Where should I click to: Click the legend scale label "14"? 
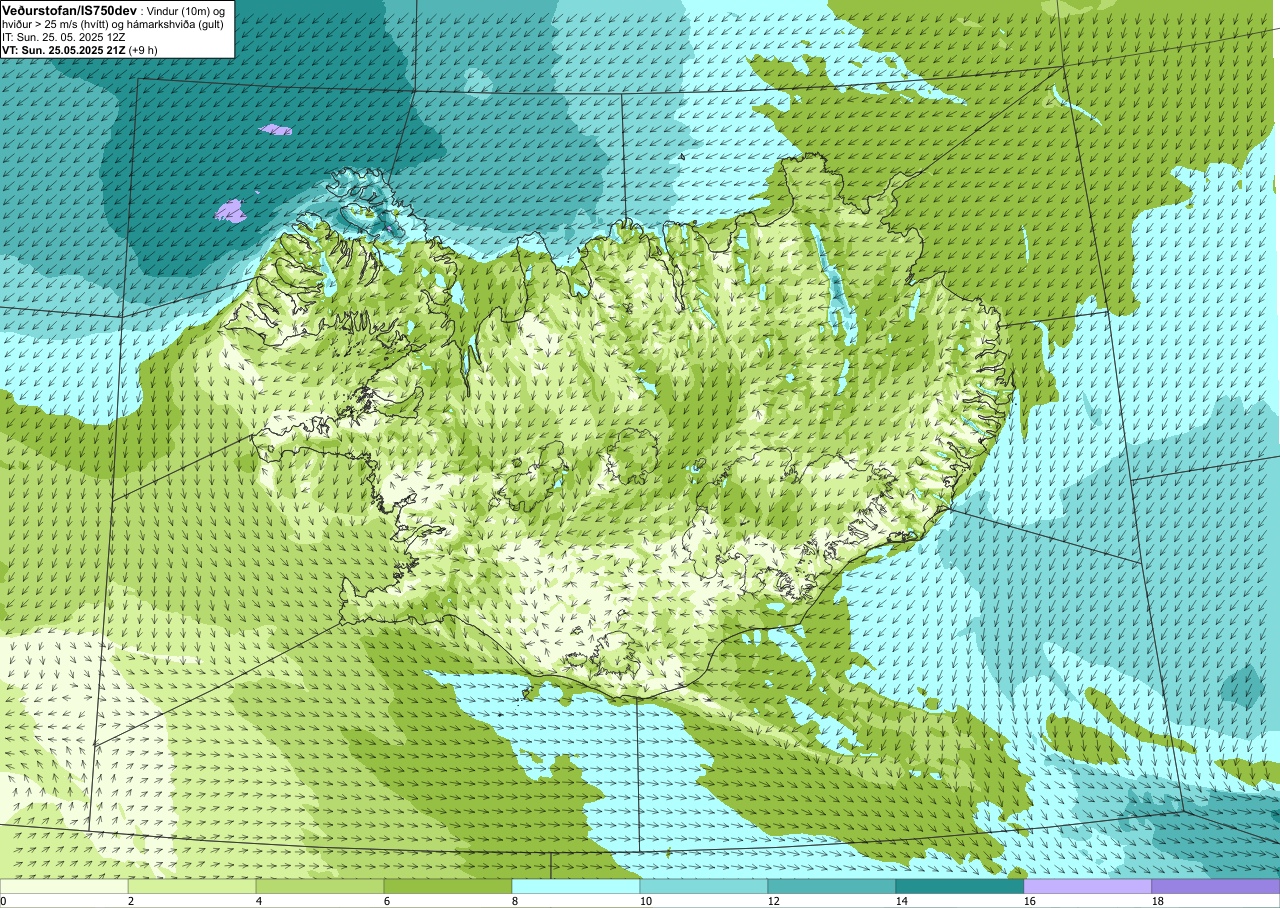click(x=902, y=901)
